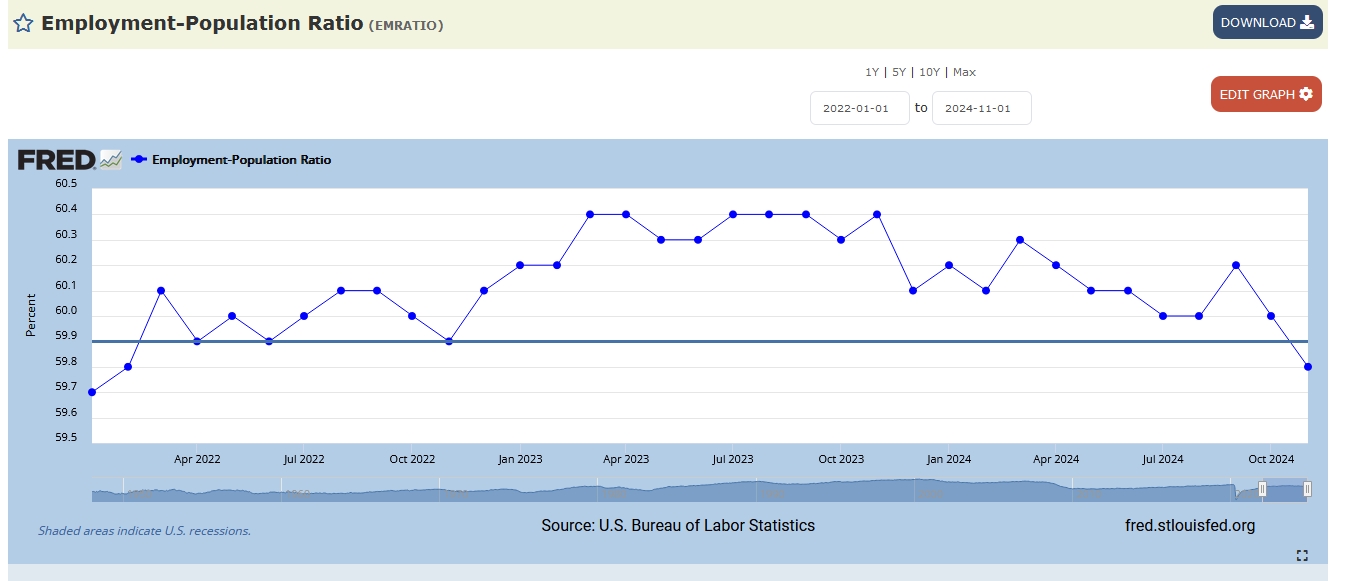1346x581 pixels.
Task: Click the FRED logo in the chart
Action: [57, 159]
